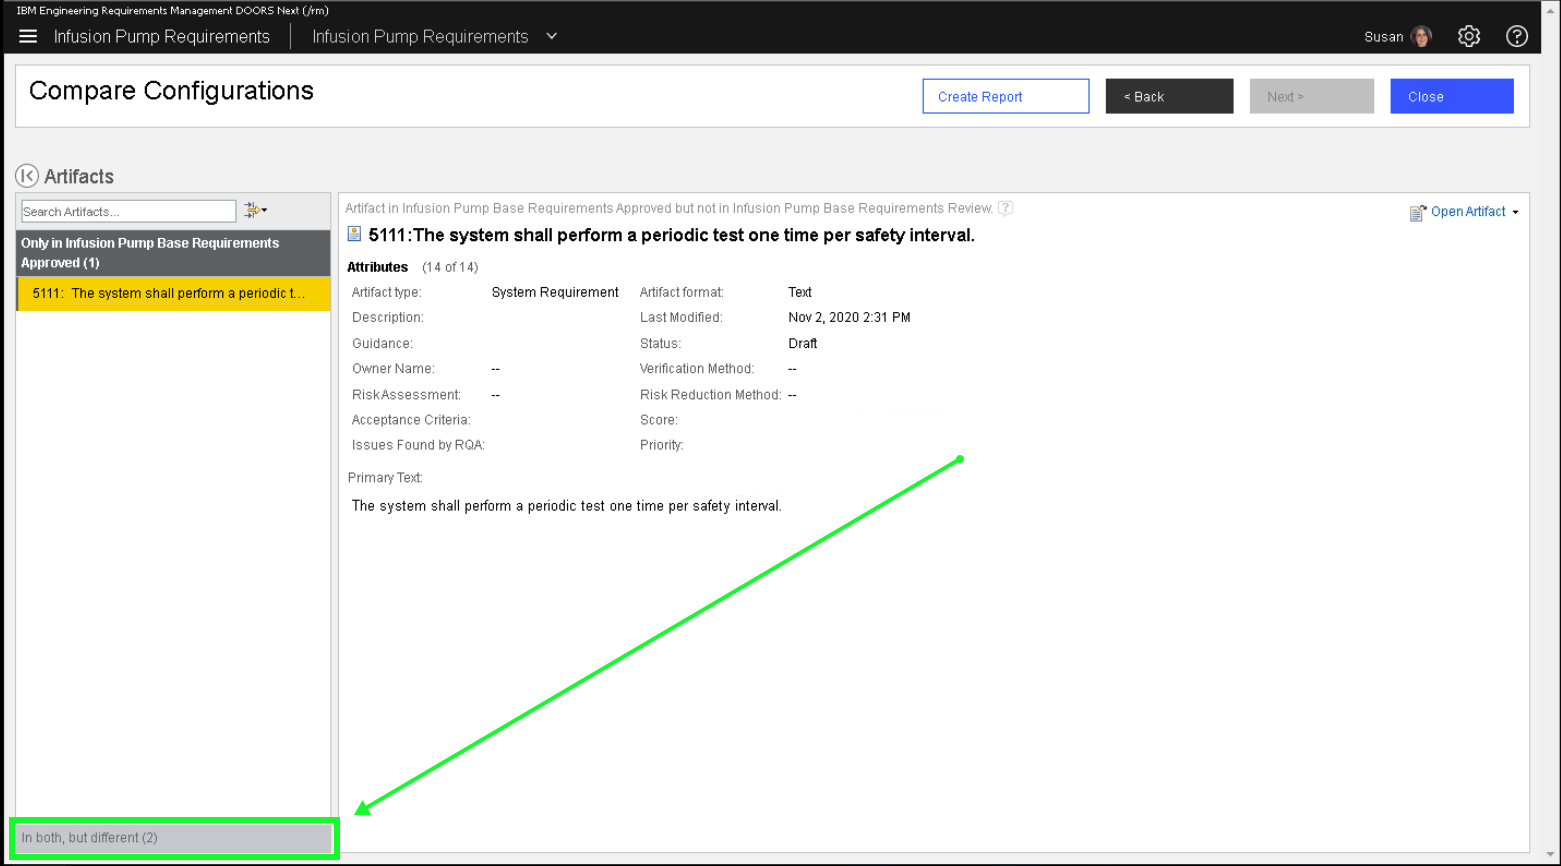Click the grayed-out Next button
Viewport: 1561px width, 866px height.
pyautogui.click(x=1310, y=97)
